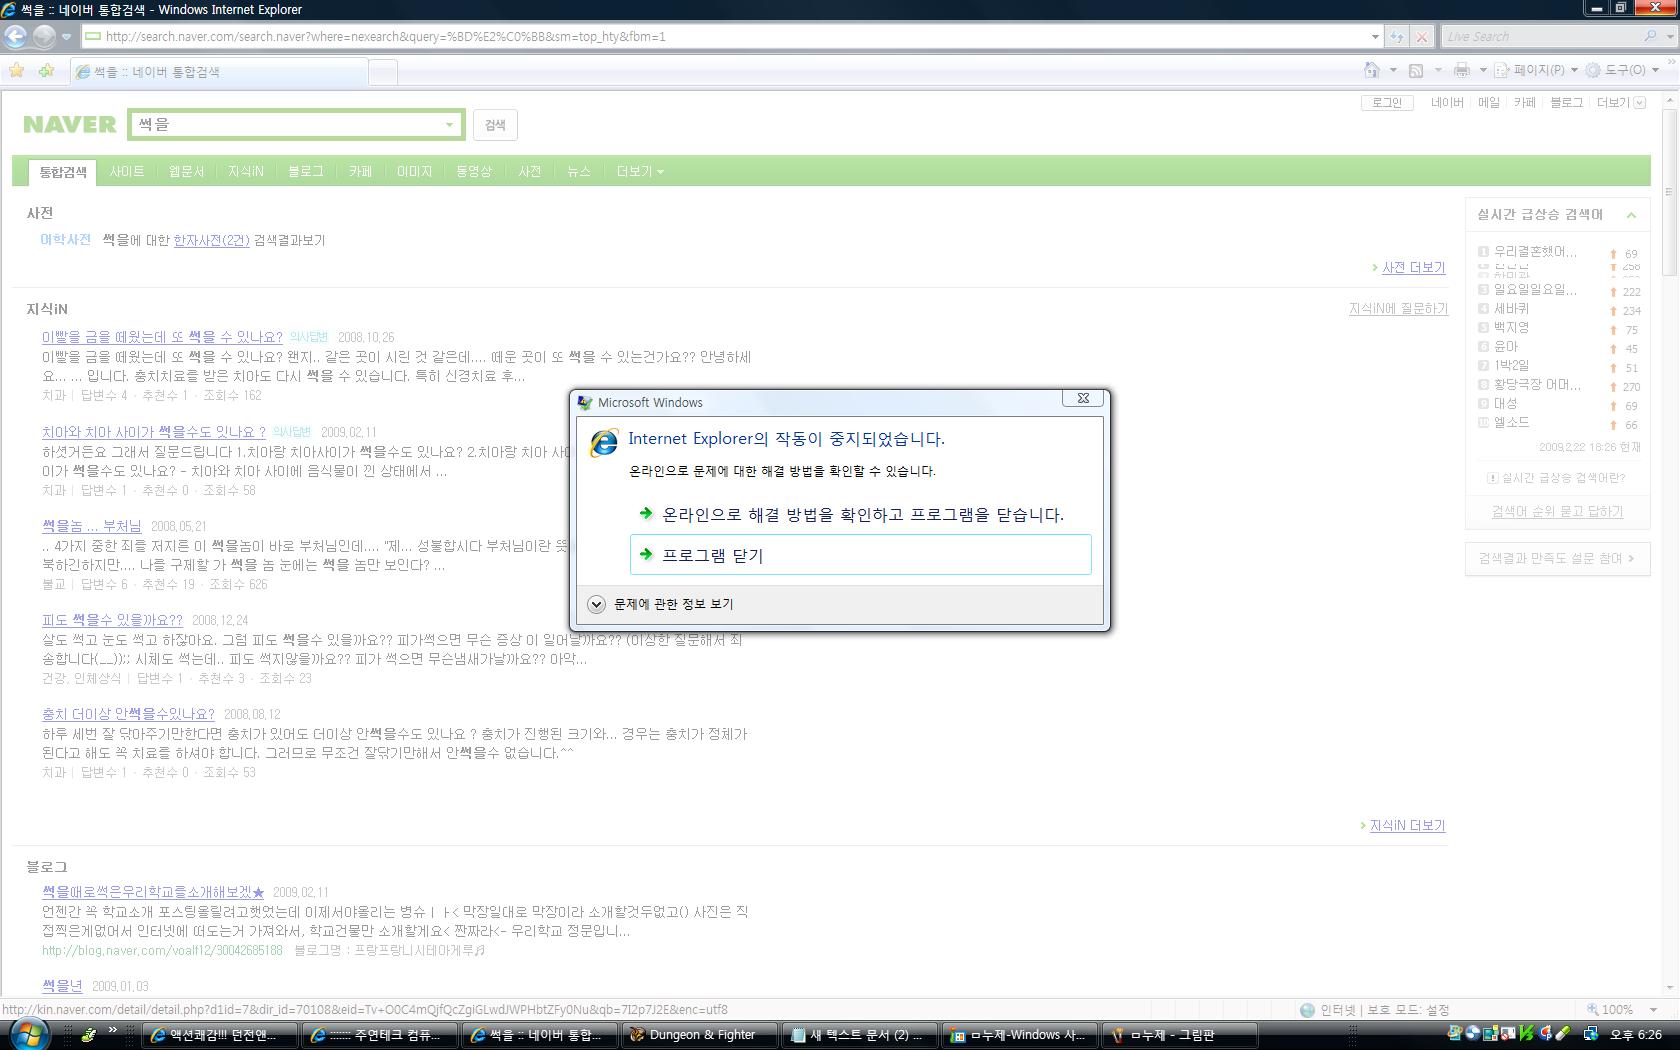Switch to ㅁ누제 - 그림판 taskbar item
The height and width of the screenshot is (1050, 1680).
pyautogui.click(x=1178, y=1035)
